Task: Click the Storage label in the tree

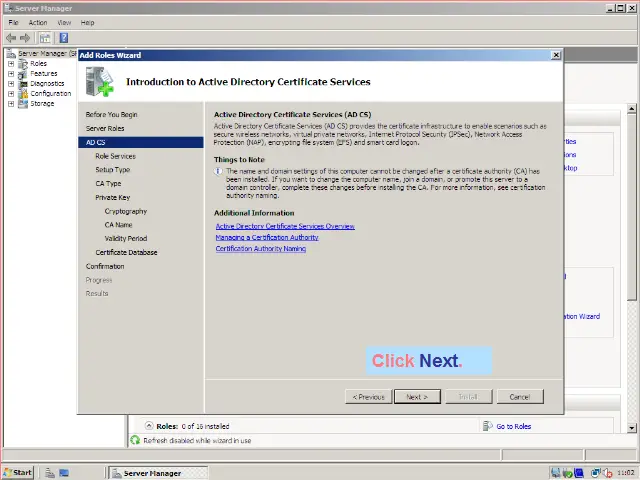Action: tap(42, 104)
